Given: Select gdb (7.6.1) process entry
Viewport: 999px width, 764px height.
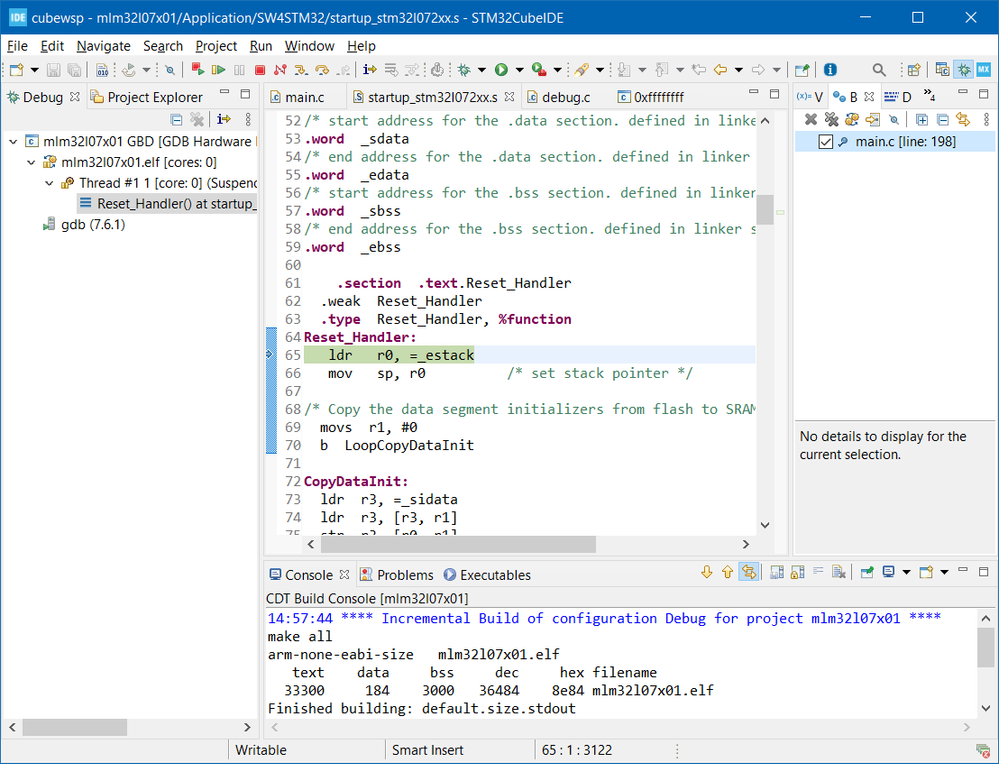Looking at the screenshot, I should (x=84, y=224).
